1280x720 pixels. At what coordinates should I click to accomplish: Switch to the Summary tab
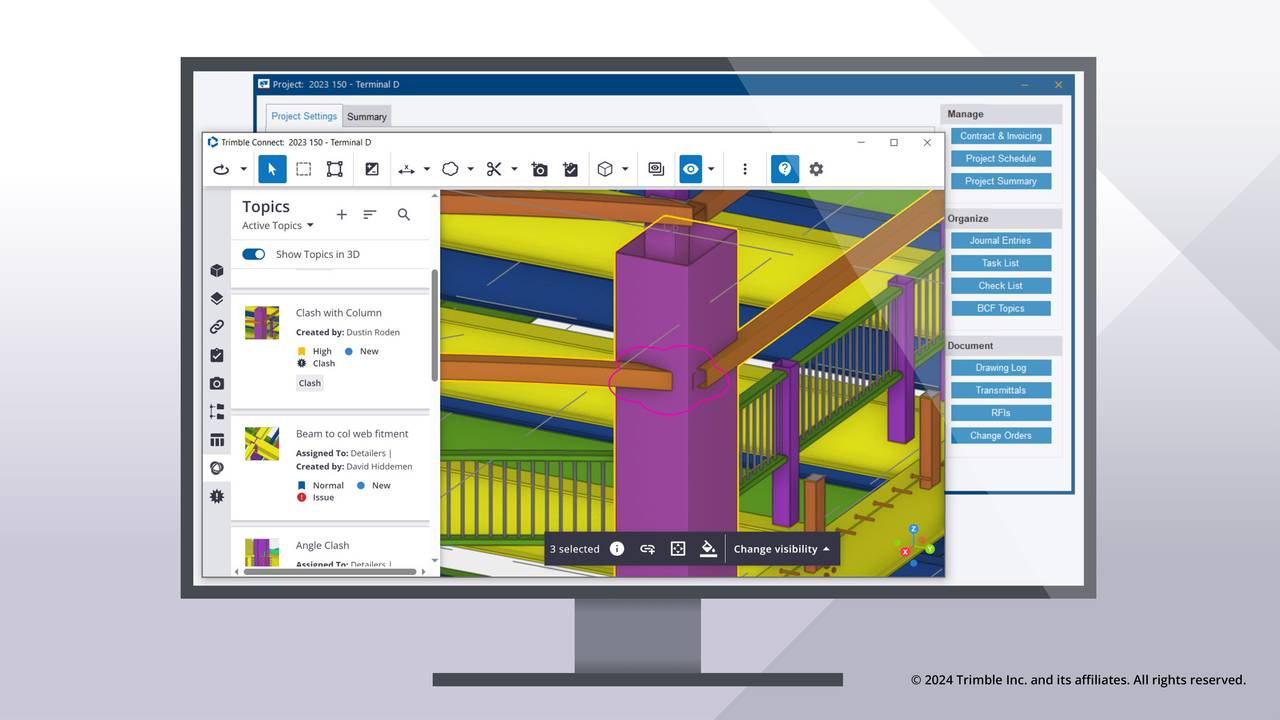coord(366,116)
